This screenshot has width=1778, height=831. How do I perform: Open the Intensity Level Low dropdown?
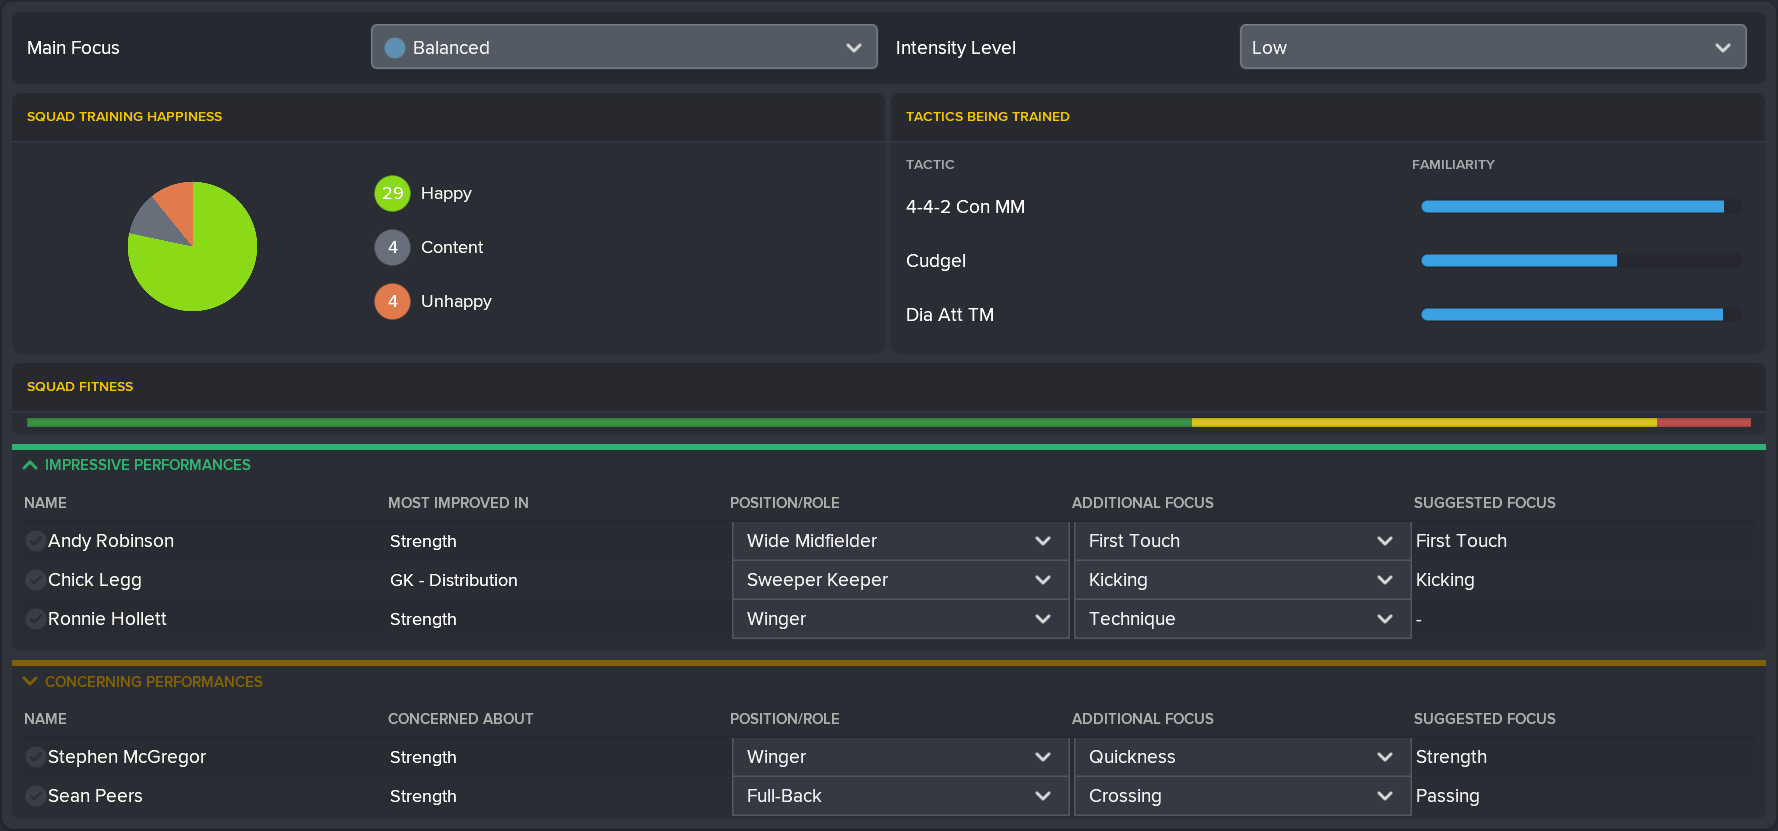(1492, 47)
